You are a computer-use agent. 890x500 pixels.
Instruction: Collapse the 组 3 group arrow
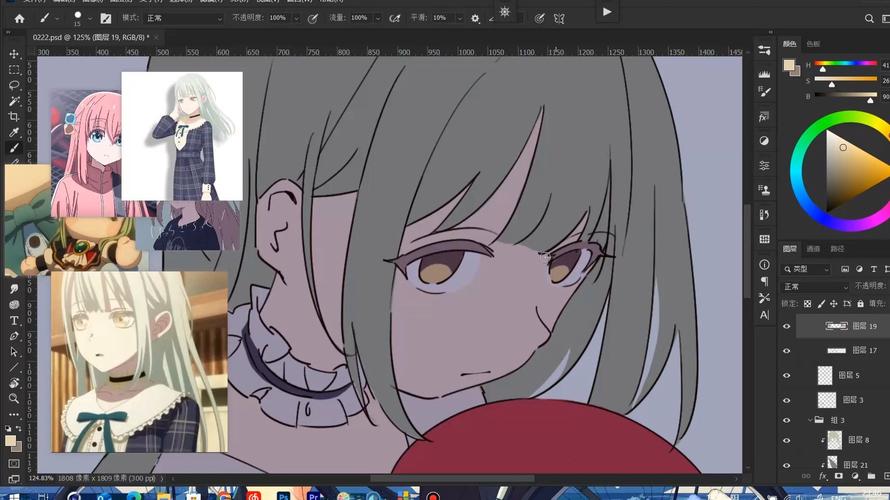pyautogui.click(x=810, y=420)
